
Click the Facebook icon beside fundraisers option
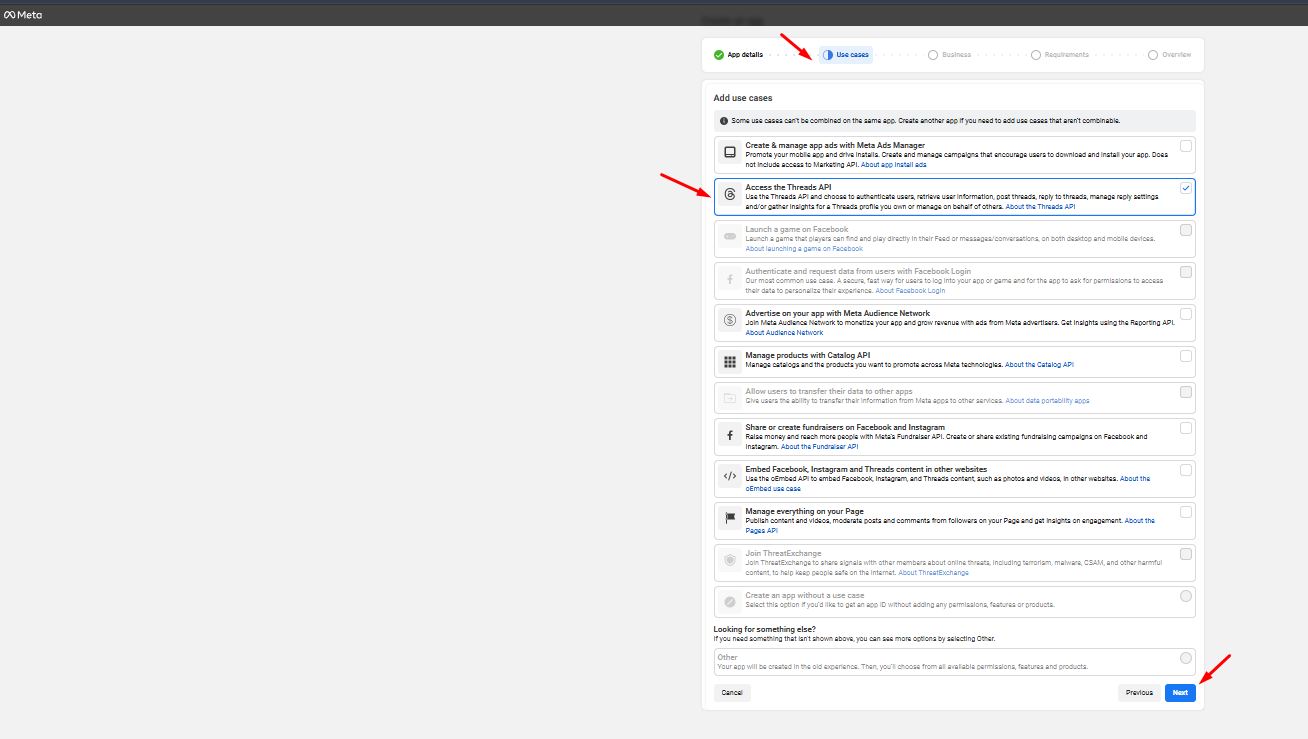(730, 435)
